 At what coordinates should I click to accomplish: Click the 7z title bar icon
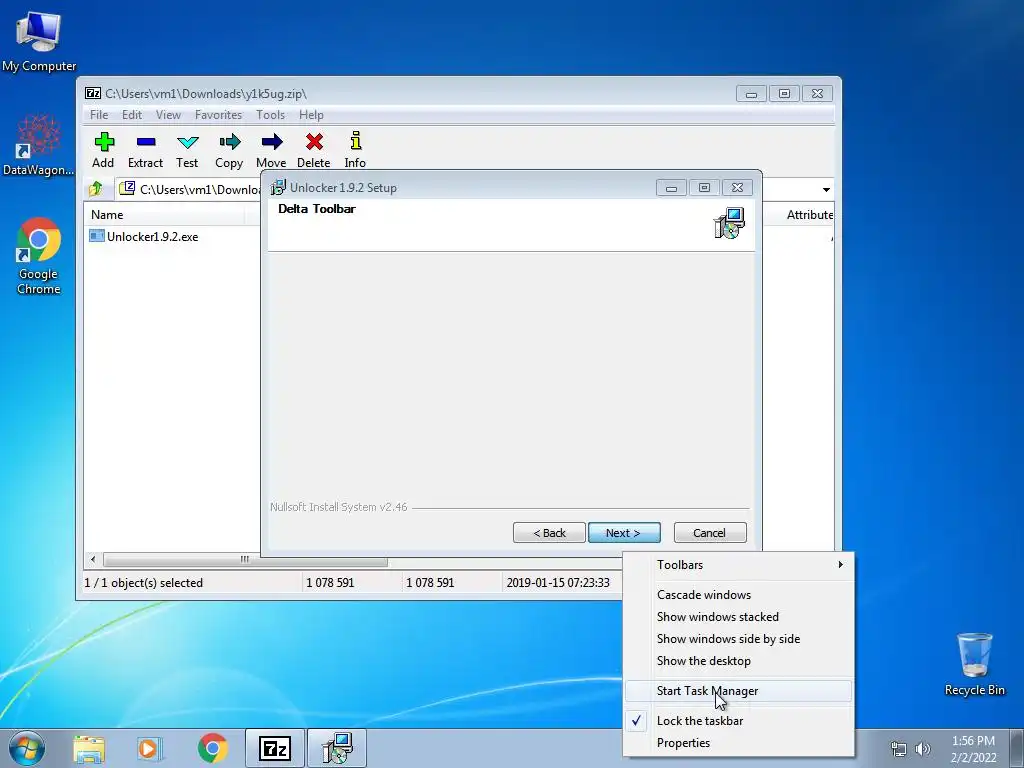pos(93,93)
